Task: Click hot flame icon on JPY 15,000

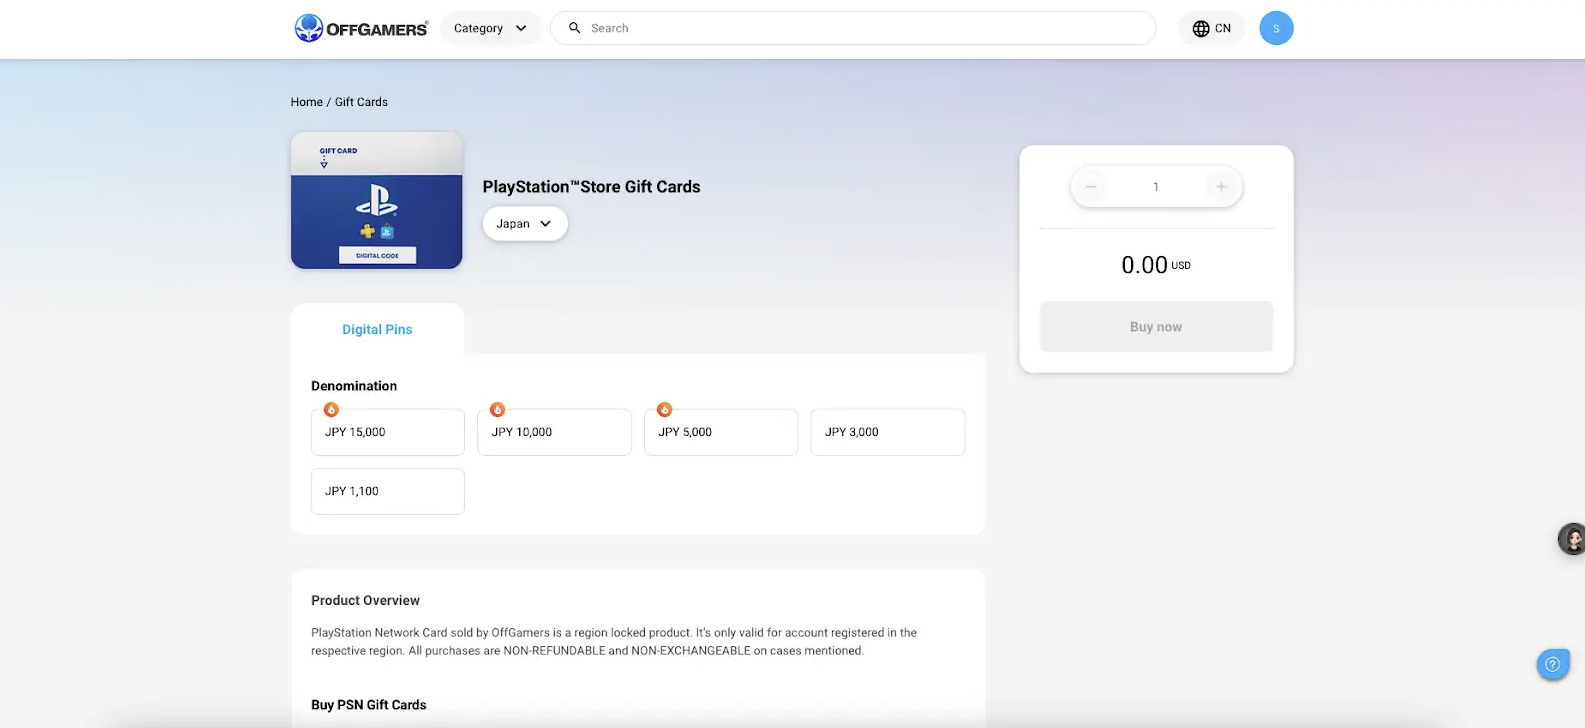Action: click(331, 409)
